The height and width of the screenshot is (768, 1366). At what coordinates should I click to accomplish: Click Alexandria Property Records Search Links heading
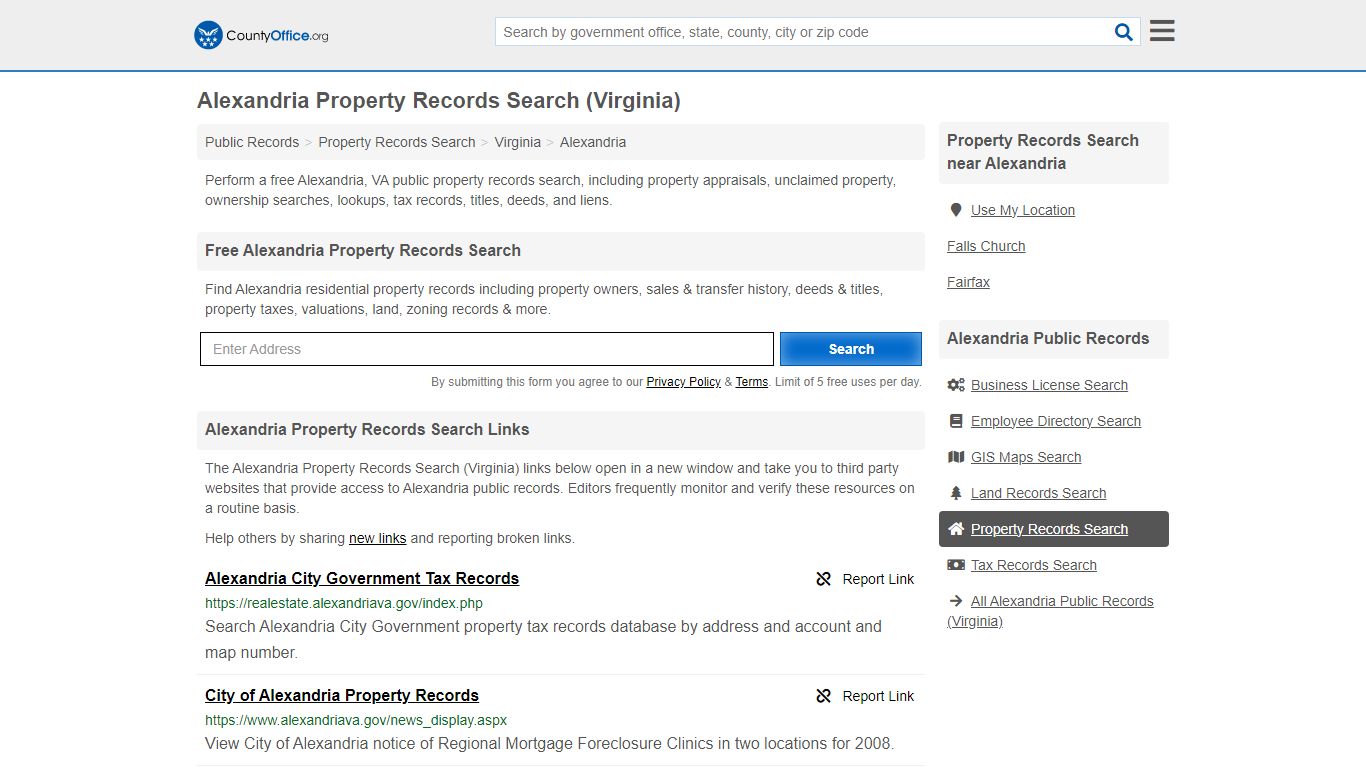pos(367,429)
